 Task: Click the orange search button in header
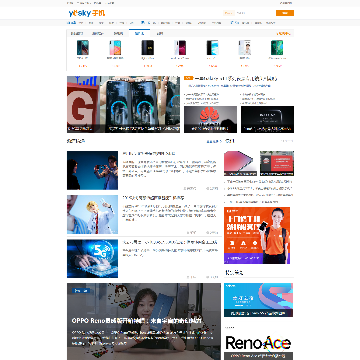pos(285,13)
